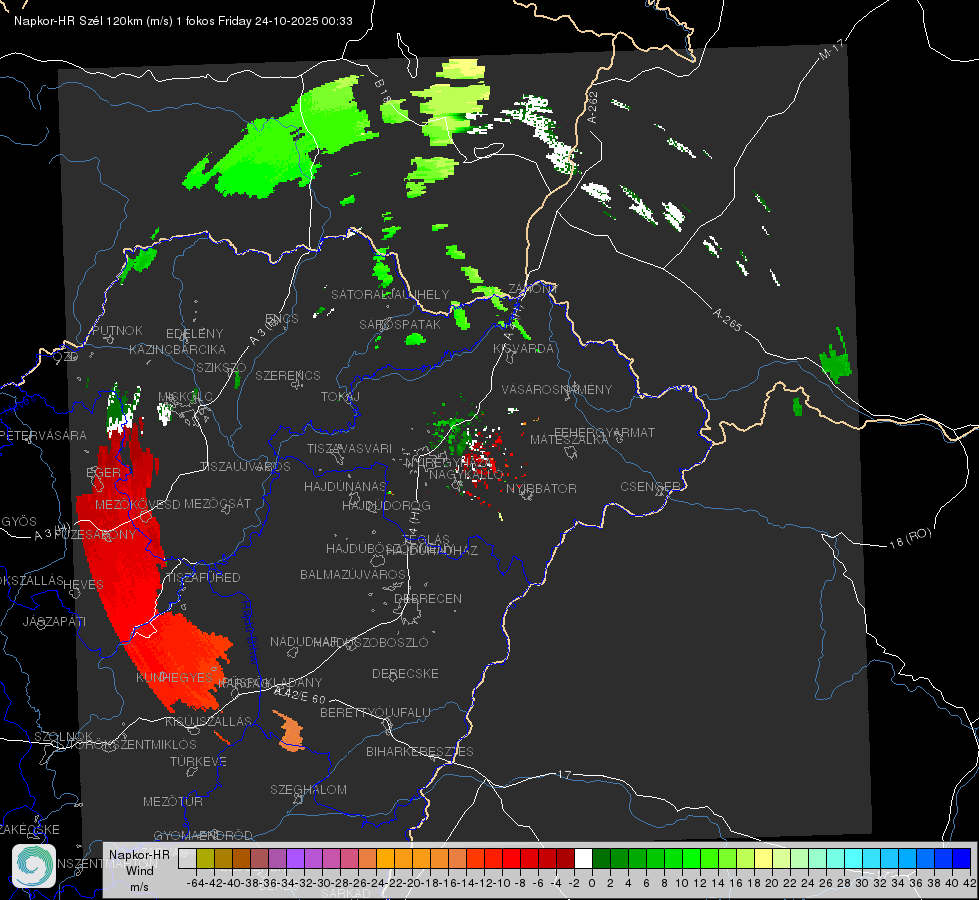Viewport: 979px width, 900px height.
Task: Pick the bright yellow 18 legend swatch
Action: [x=764, y=858]
